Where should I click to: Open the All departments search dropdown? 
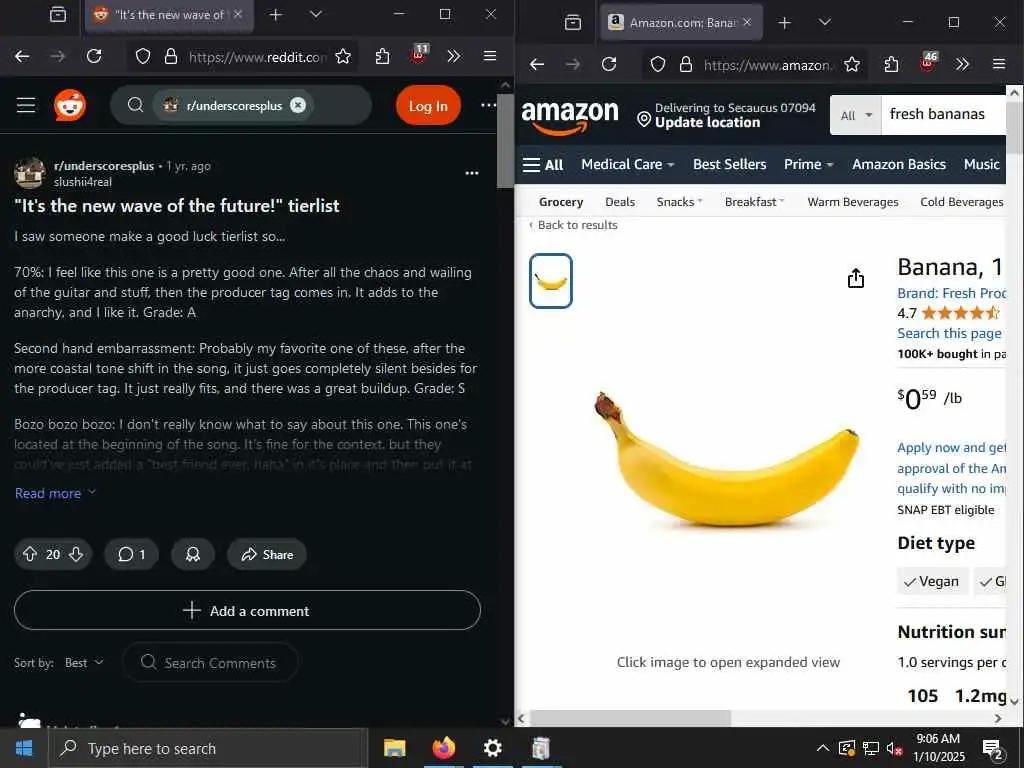point(856,116)
